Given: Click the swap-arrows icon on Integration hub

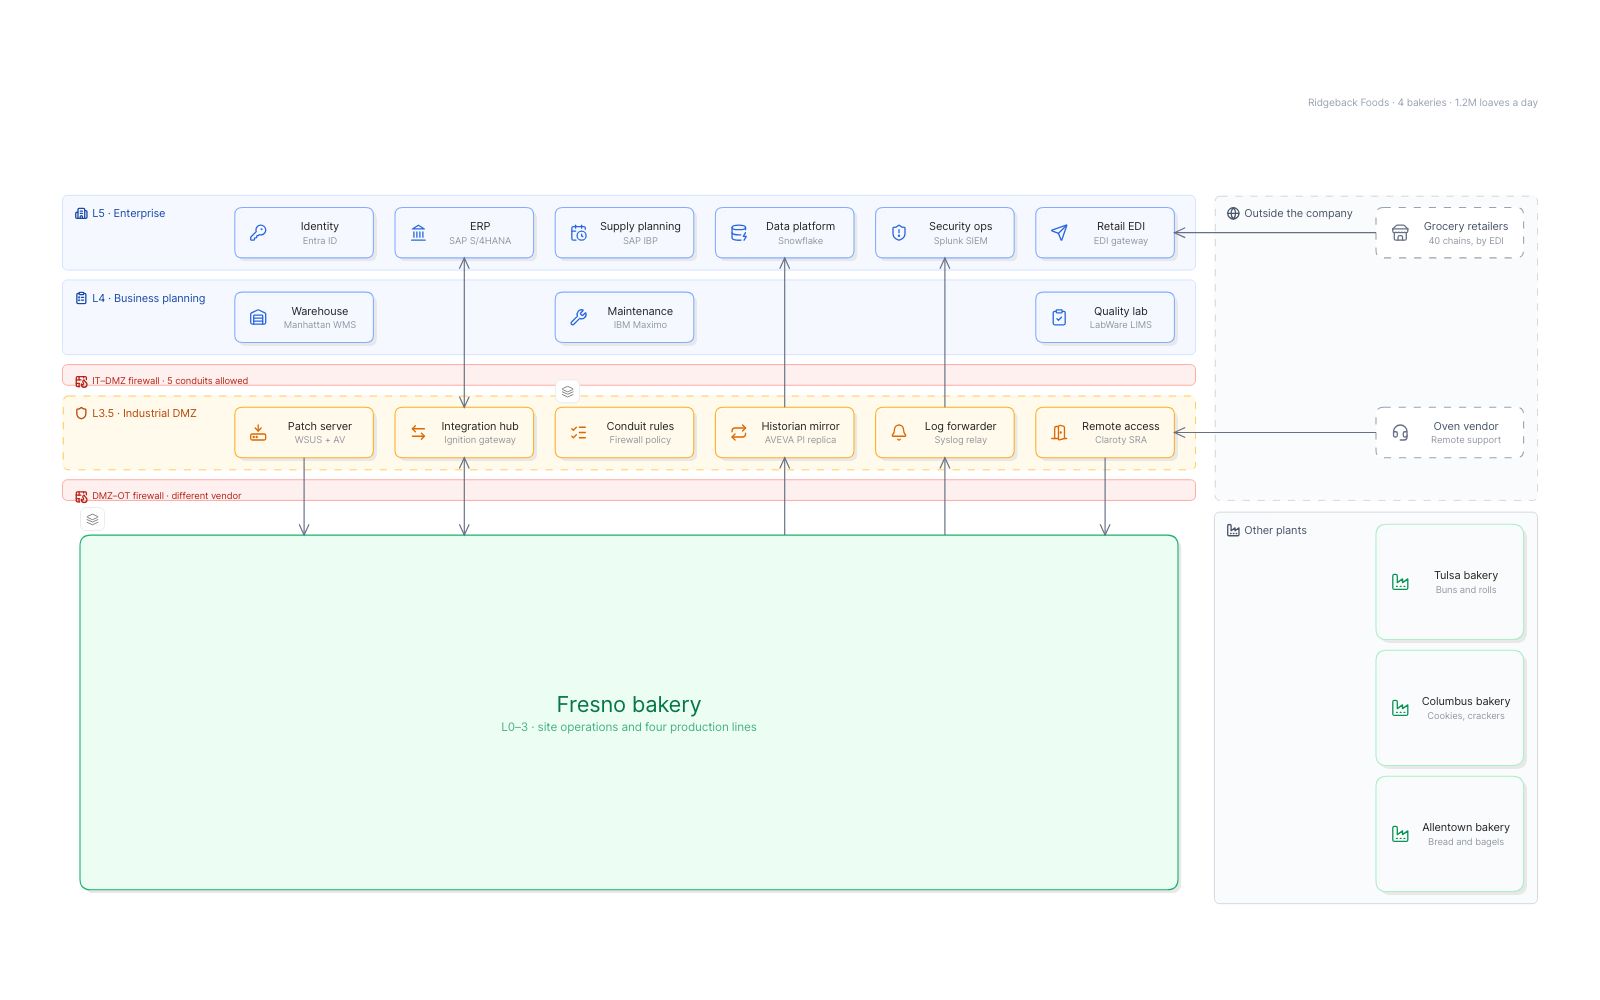Looking at the screenshot, I should tap(418, 433).
